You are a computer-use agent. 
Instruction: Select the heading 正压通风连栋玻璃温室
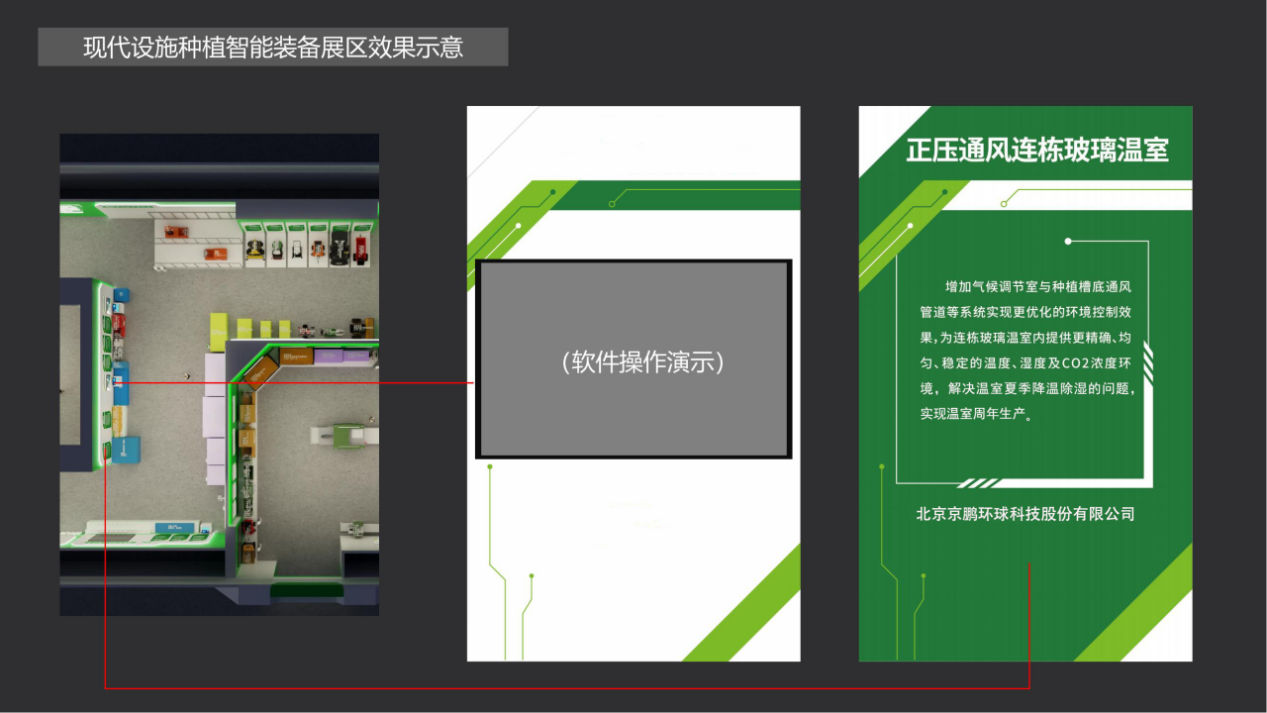[1037, 151]
